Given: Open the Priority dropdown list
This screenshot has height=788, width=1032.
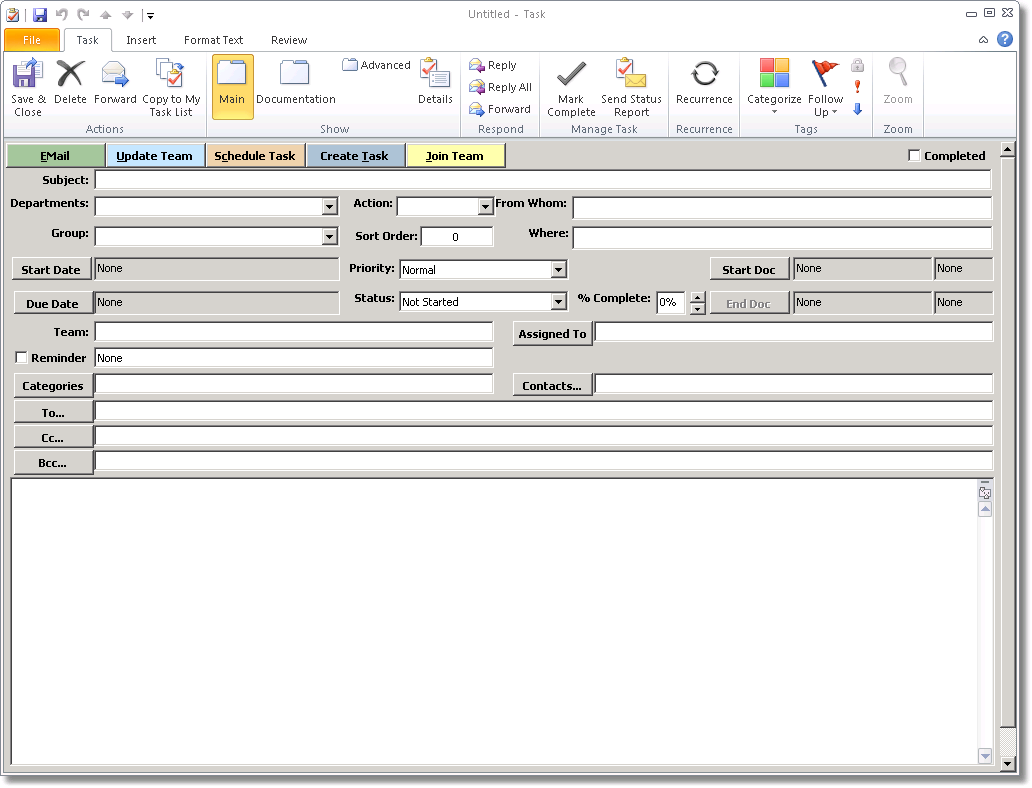Looking at the screenshot, I should pyautogui.click(x=559, y=270).
